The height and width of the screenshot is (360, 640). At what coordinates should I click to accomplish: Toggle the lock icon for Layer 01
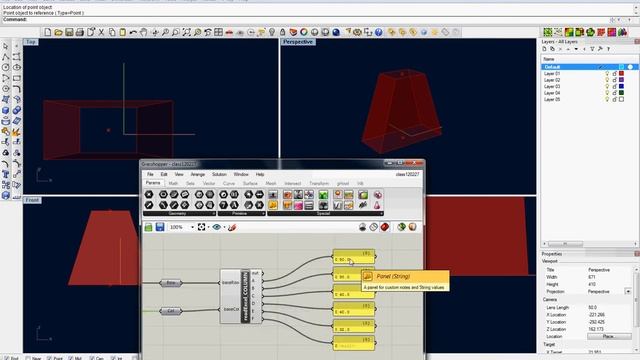point(615,74)
